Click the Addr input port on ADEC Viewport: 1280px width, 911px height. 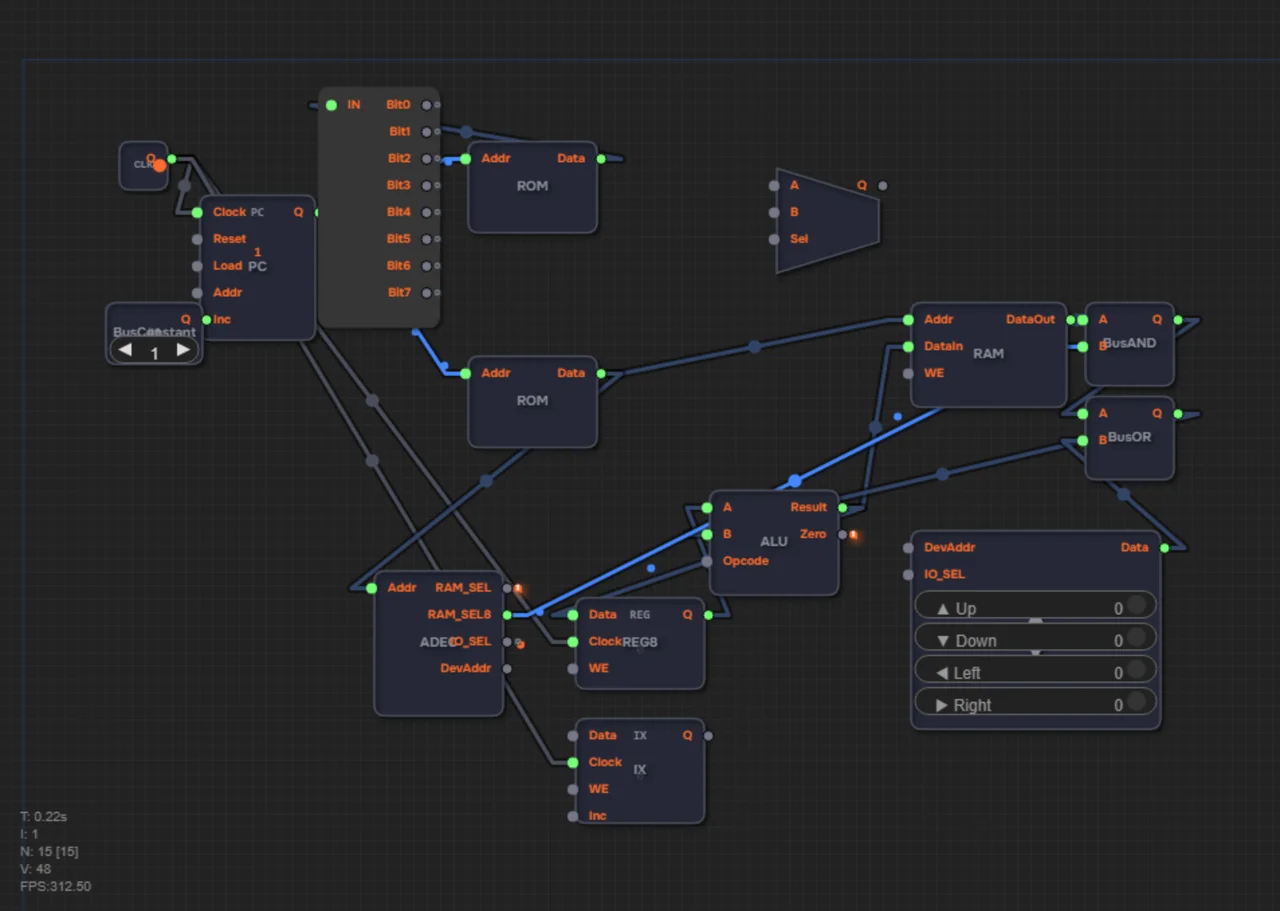tap(371, 588)
